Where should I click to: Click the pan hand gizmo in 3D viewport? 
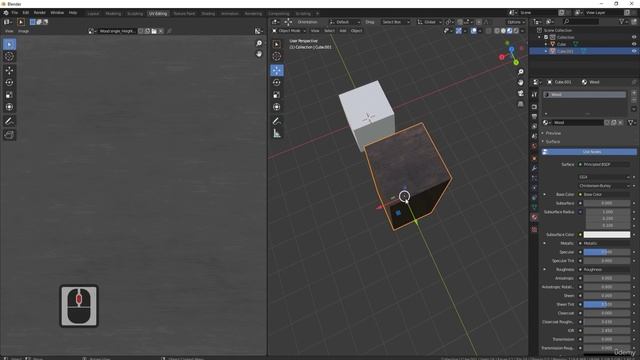pos(520,82)
